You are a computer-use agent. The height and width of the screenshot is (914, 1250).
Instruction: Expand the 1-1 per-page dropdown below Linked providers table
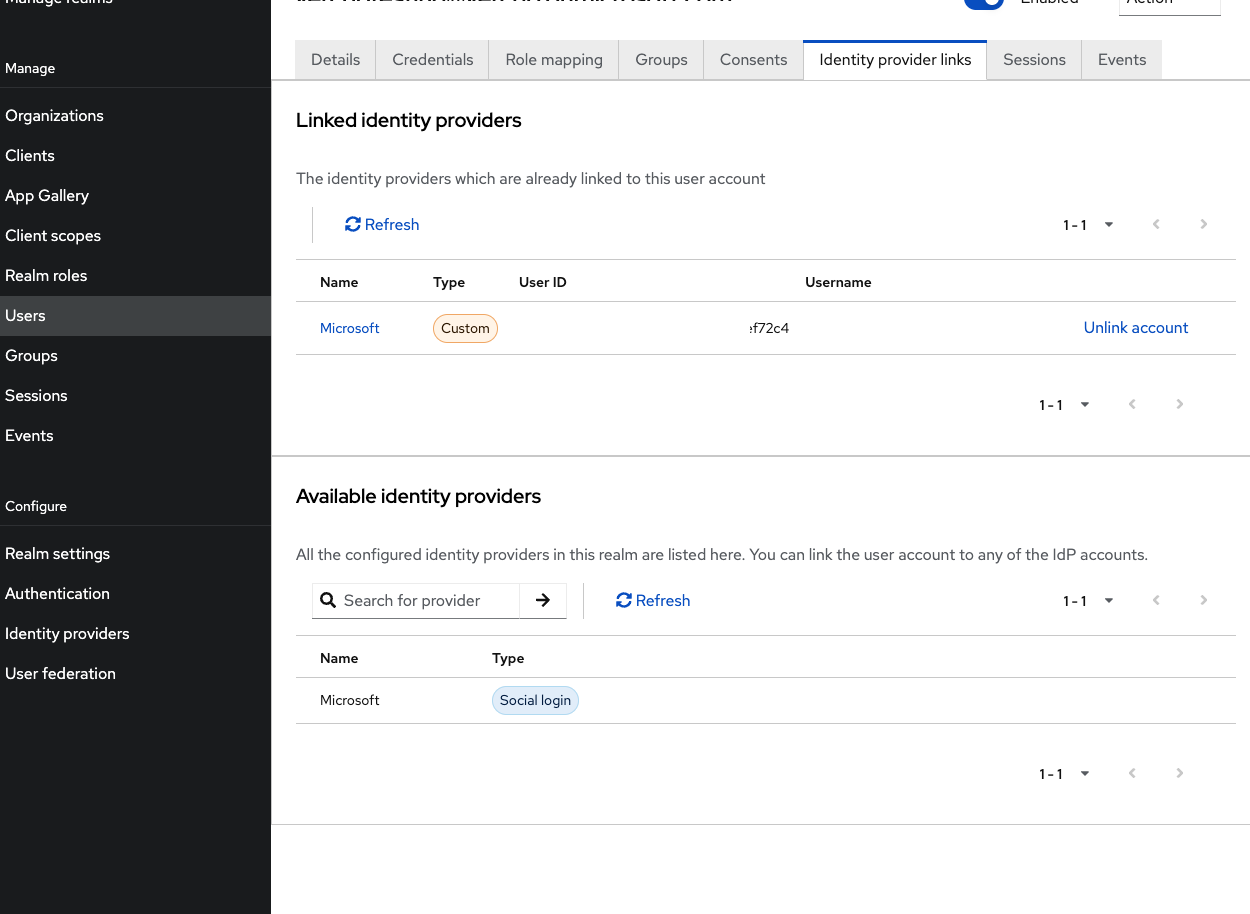click(x=1064, y=405)
